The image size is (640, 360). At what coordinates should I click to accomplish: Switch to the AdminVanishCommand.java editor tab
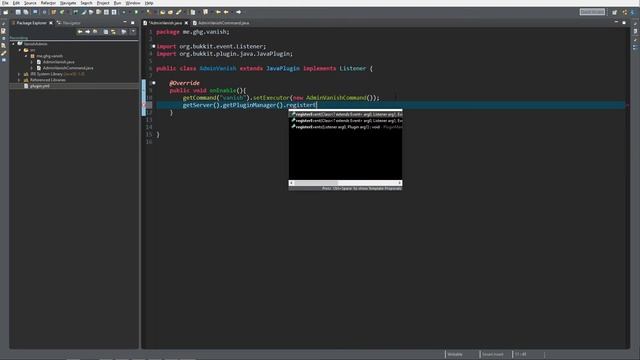(224, 23)
